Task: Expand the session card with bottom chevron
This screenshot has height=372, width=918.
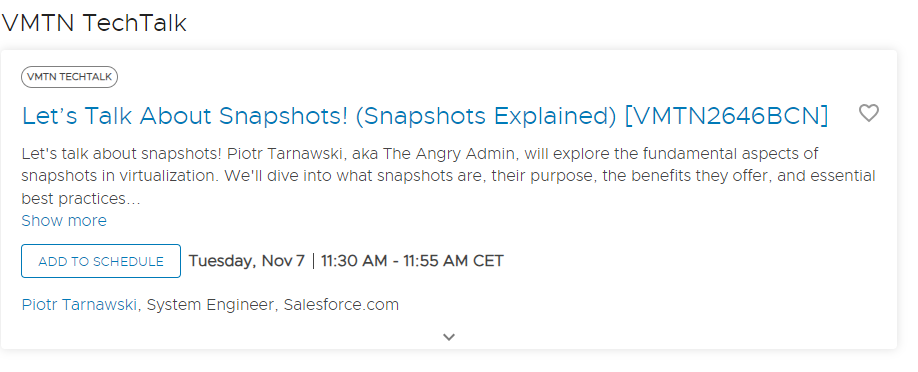Action: [449, 337]
